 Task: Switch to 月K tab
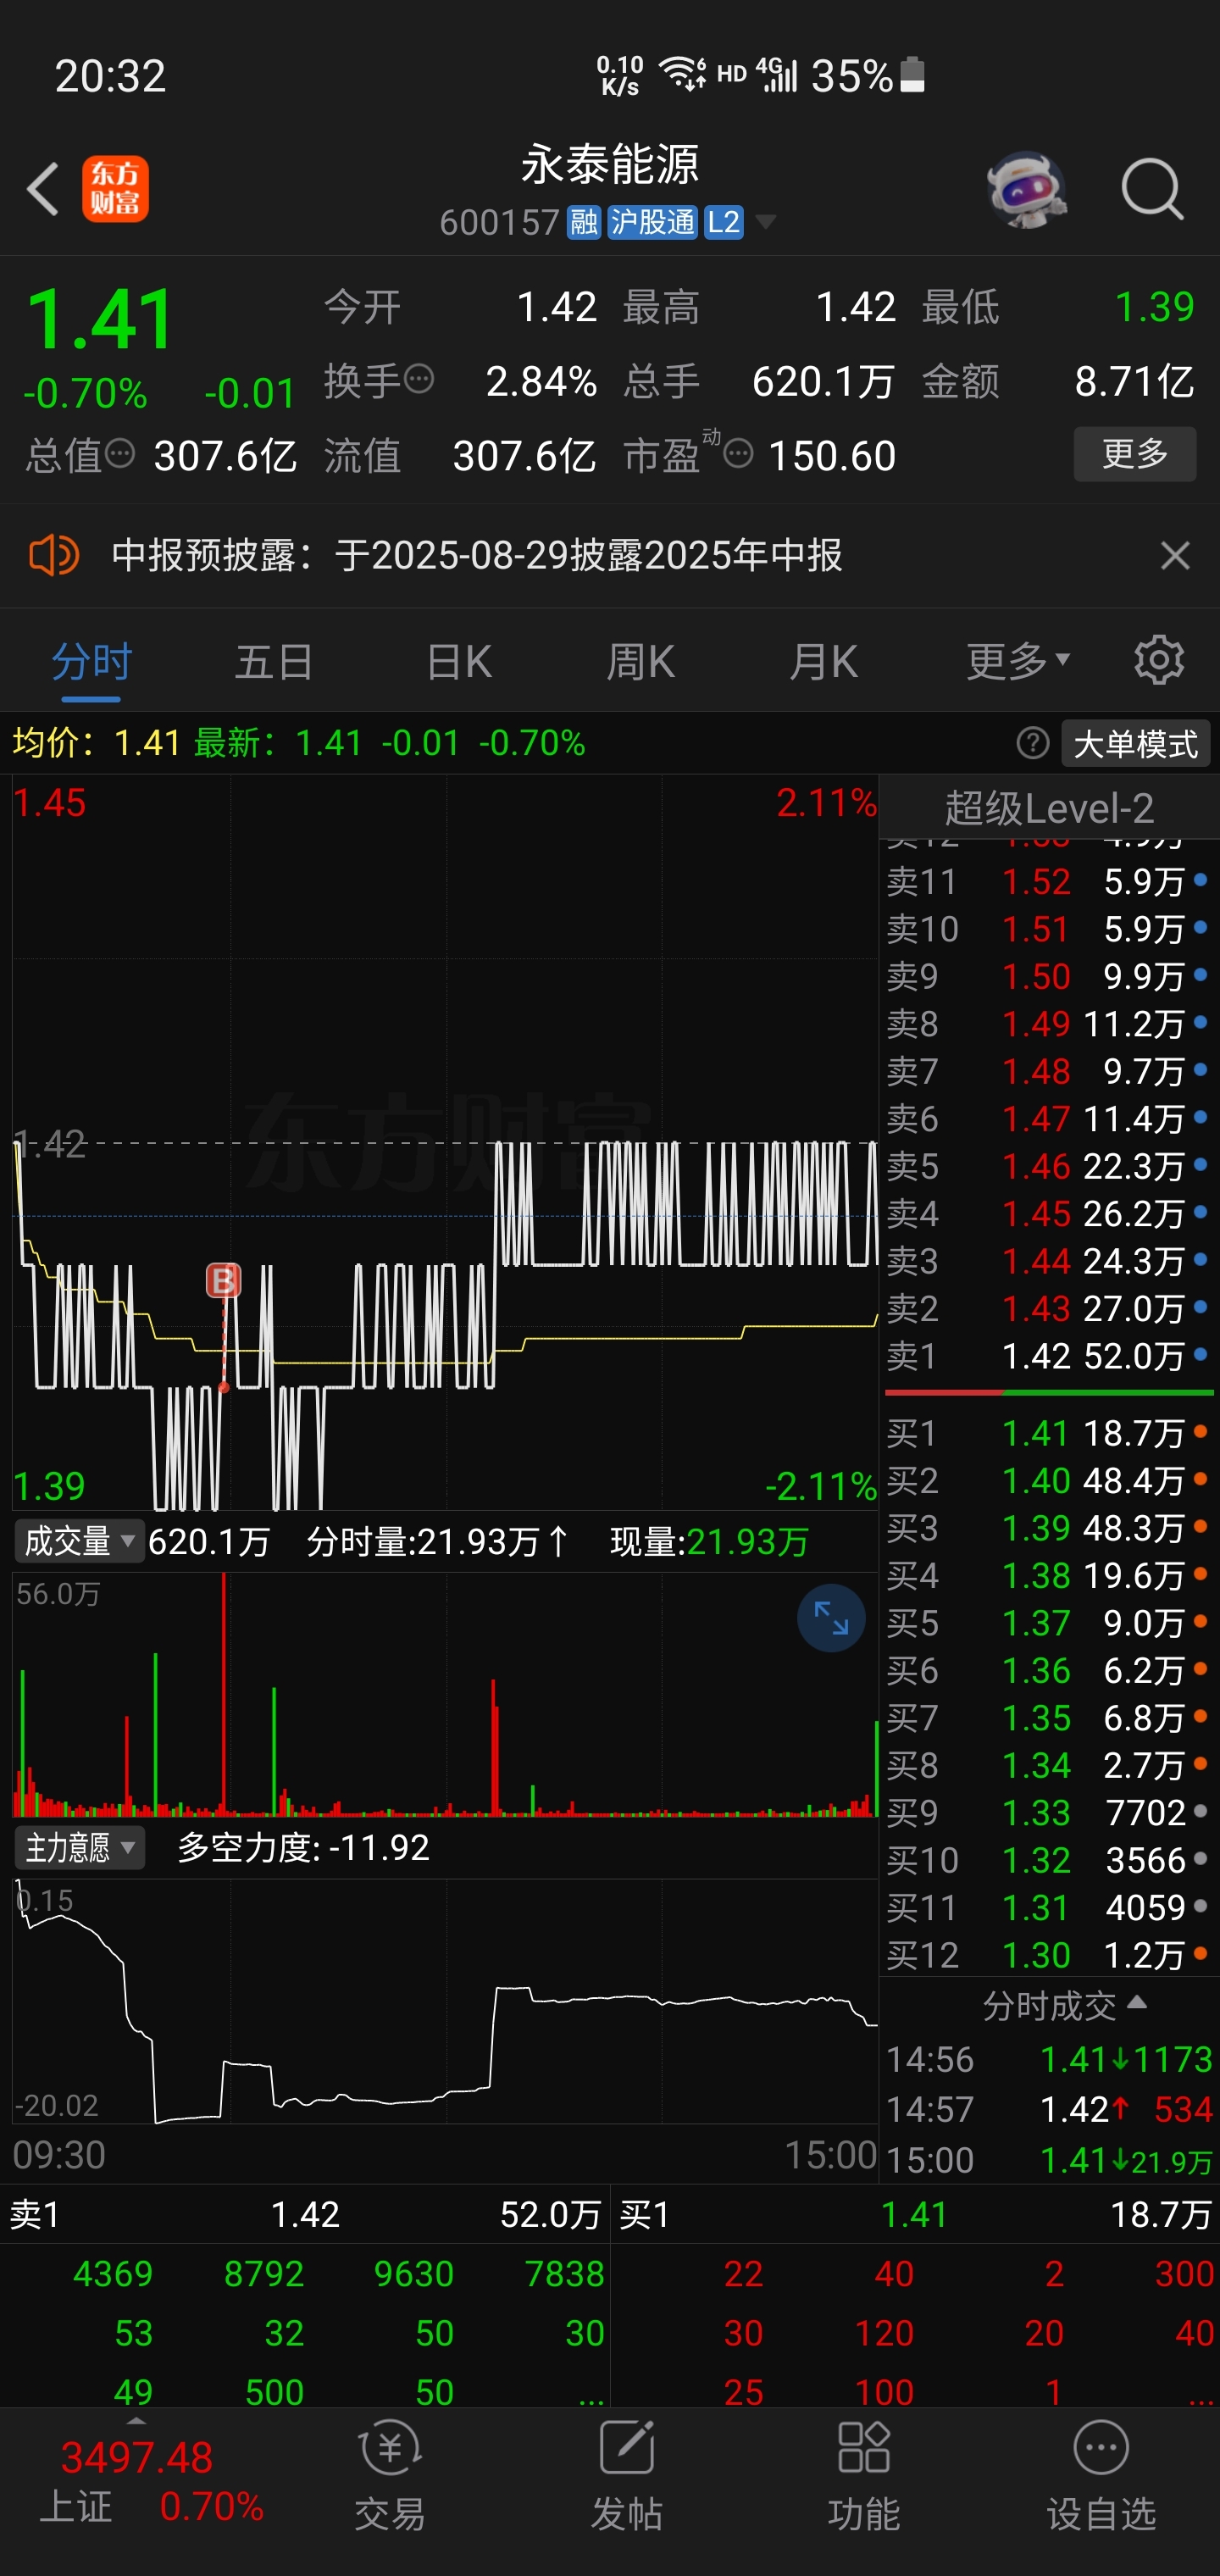point(823,661)
